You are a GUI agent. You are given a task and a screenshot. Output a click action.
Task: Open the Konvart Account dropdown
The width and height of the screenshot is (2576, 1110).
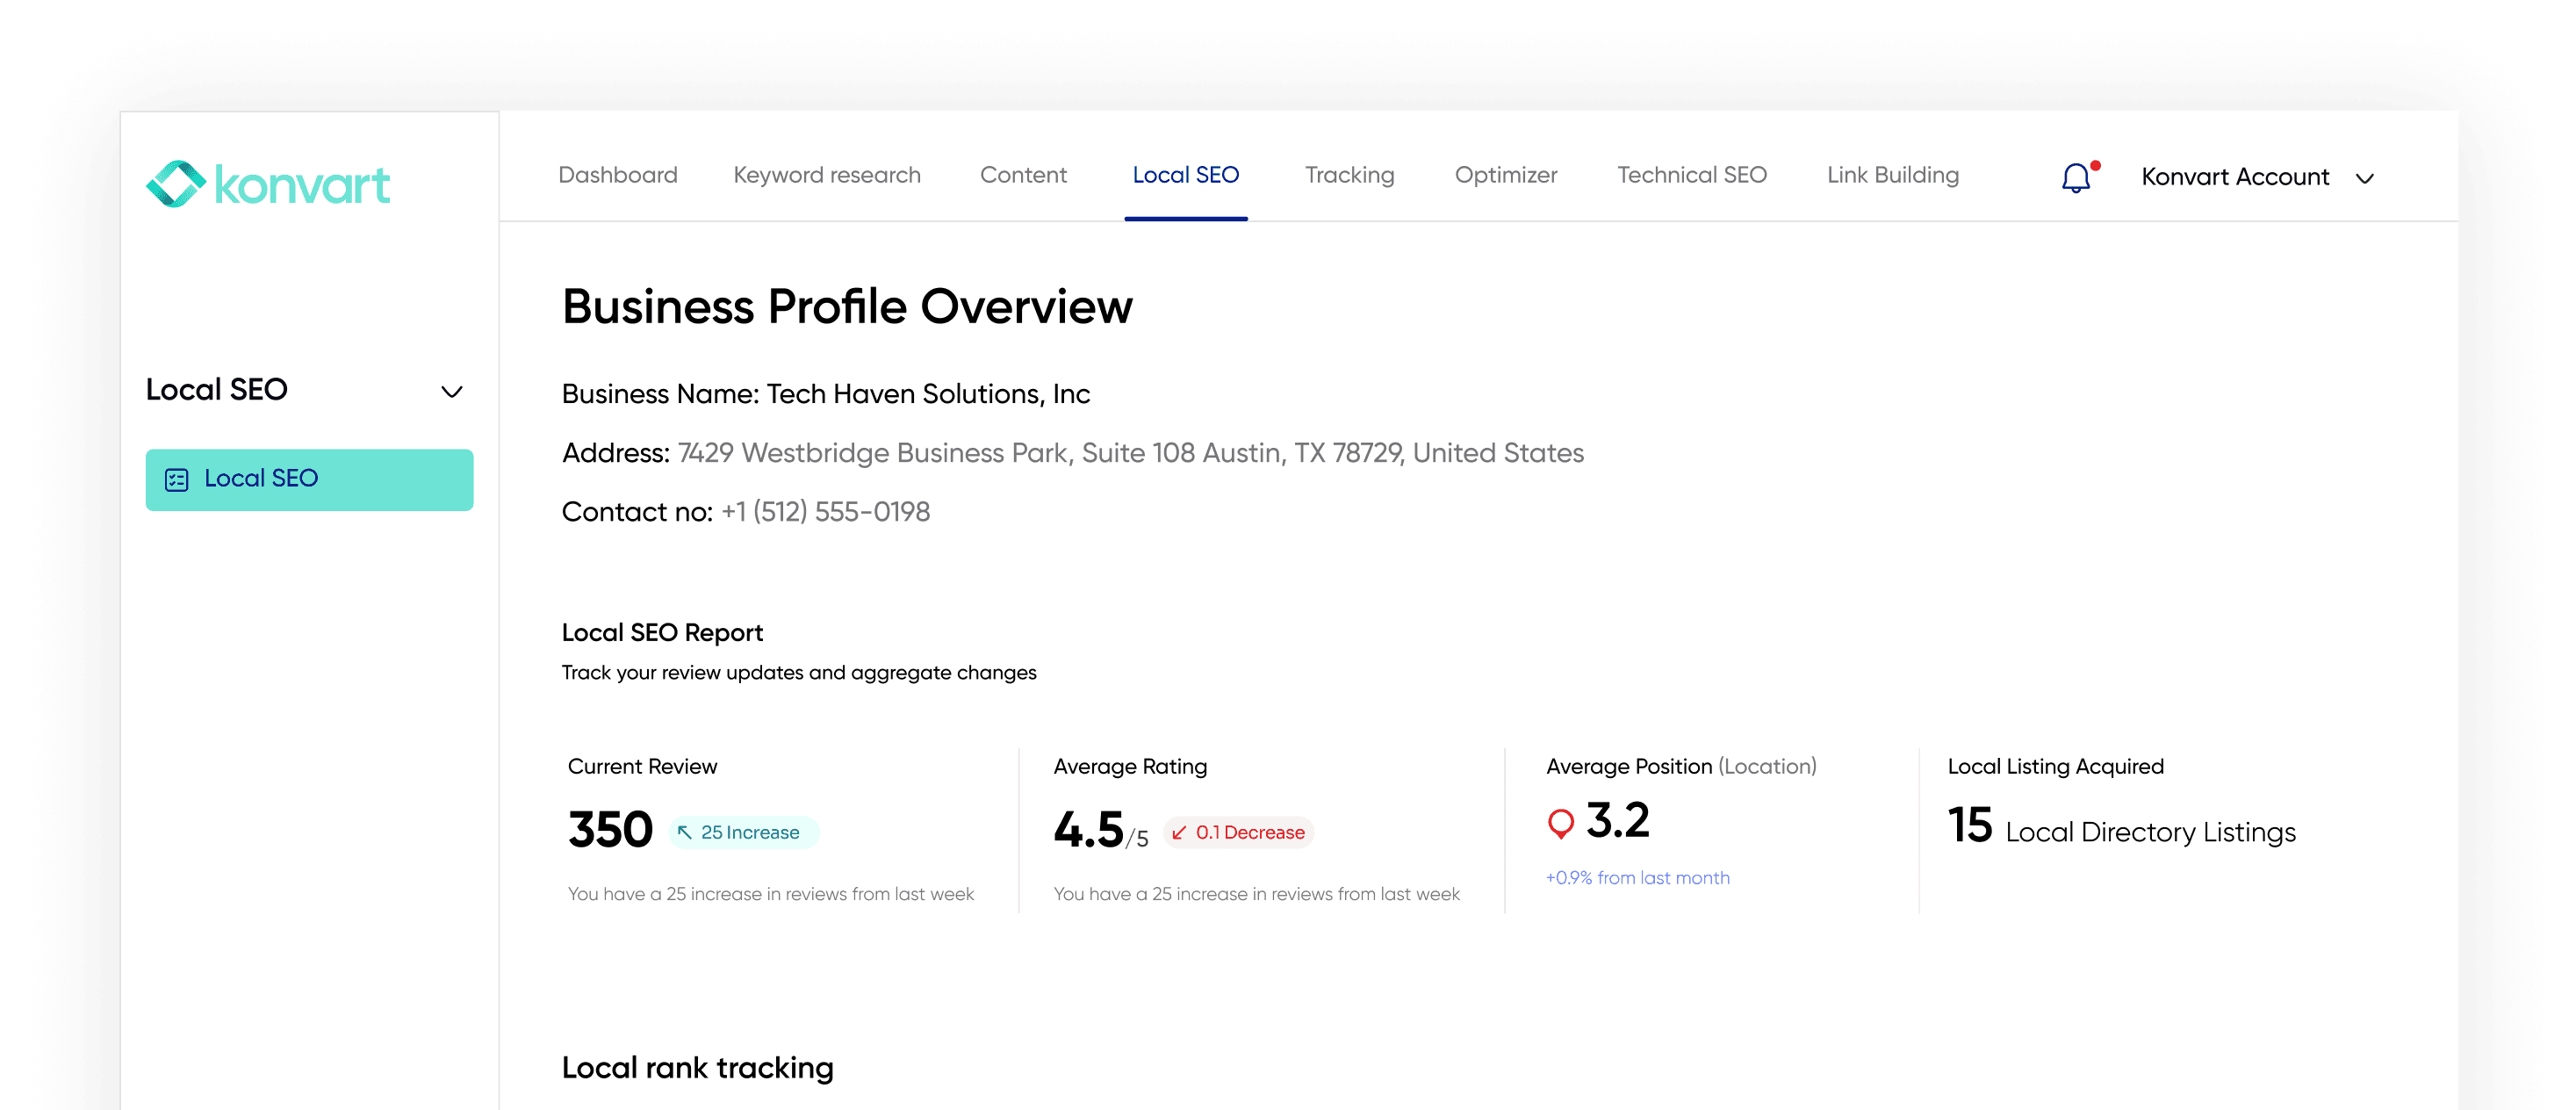point(2256,177)
